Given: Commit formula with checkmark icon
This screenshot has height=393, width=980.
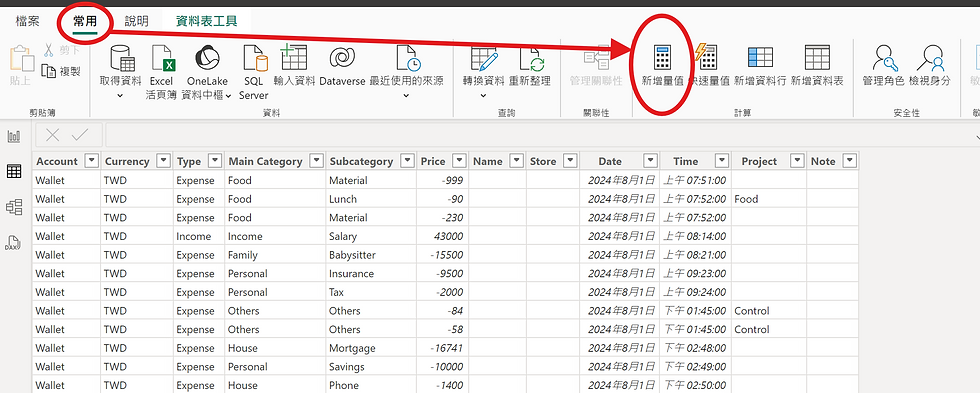Looking at the screenshot, I should point(80,135).
